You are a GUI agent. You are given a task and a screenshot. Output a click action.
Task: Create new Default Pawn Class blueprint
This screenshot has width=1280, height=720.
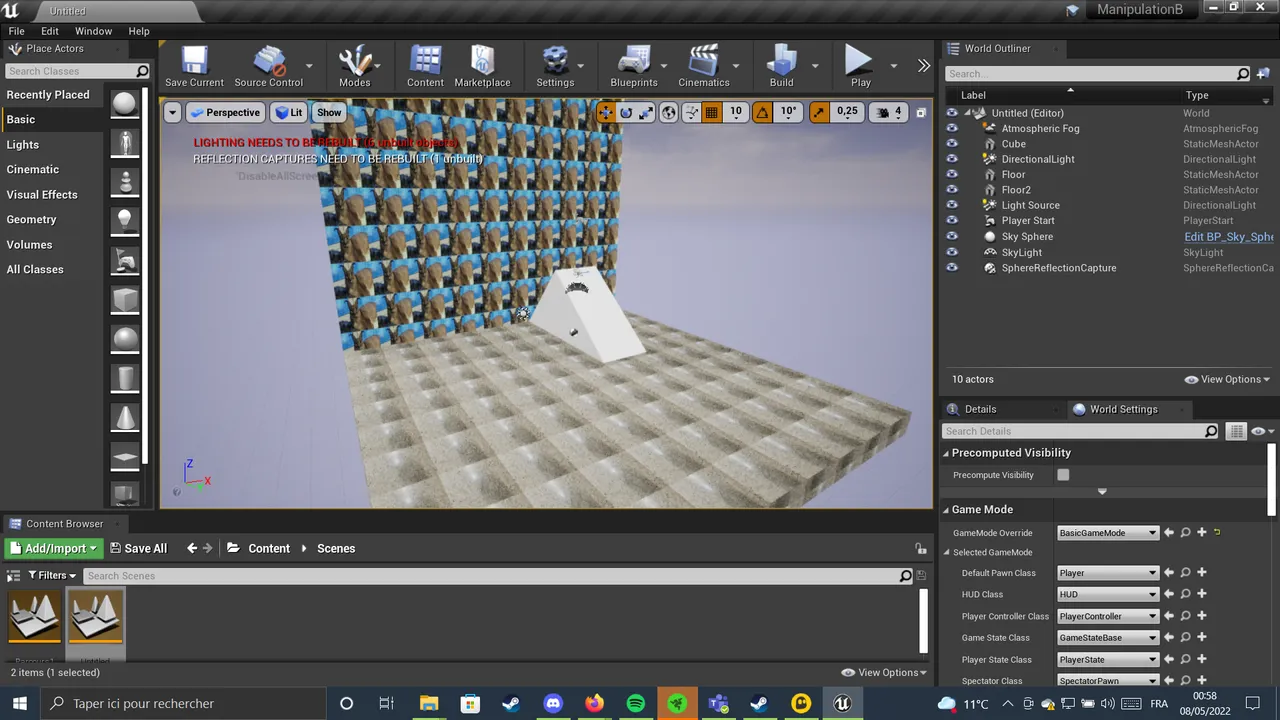[1202, 573]
